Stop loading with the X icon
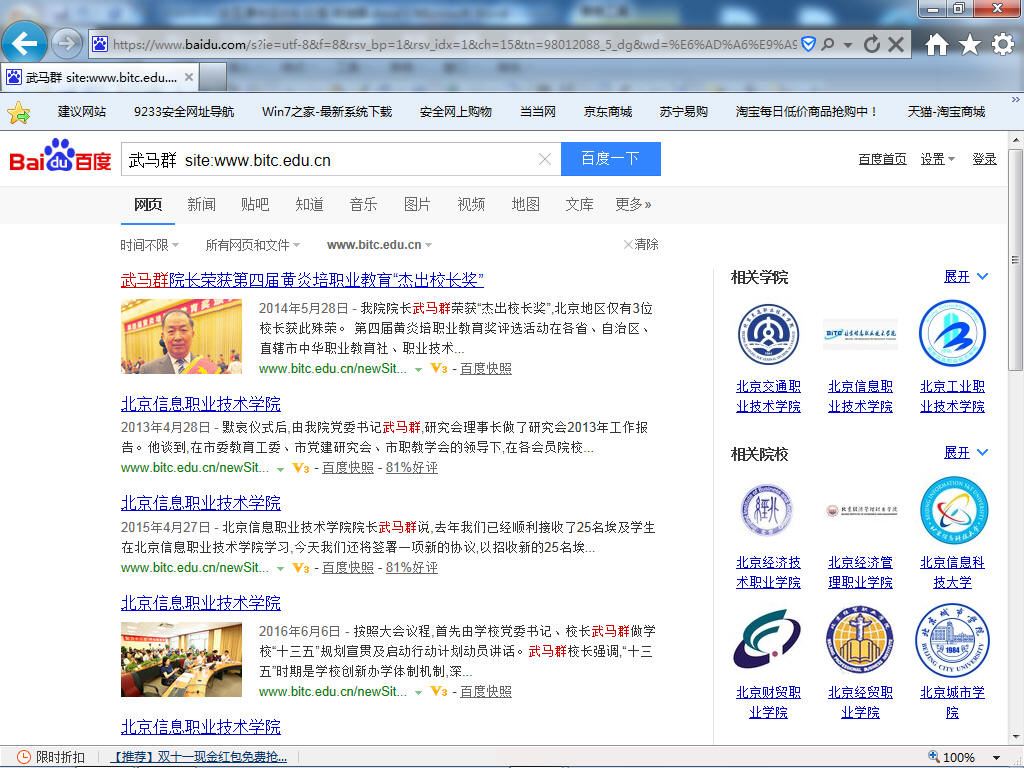This screenshot has width=1024, height=768. pos(896,44)
